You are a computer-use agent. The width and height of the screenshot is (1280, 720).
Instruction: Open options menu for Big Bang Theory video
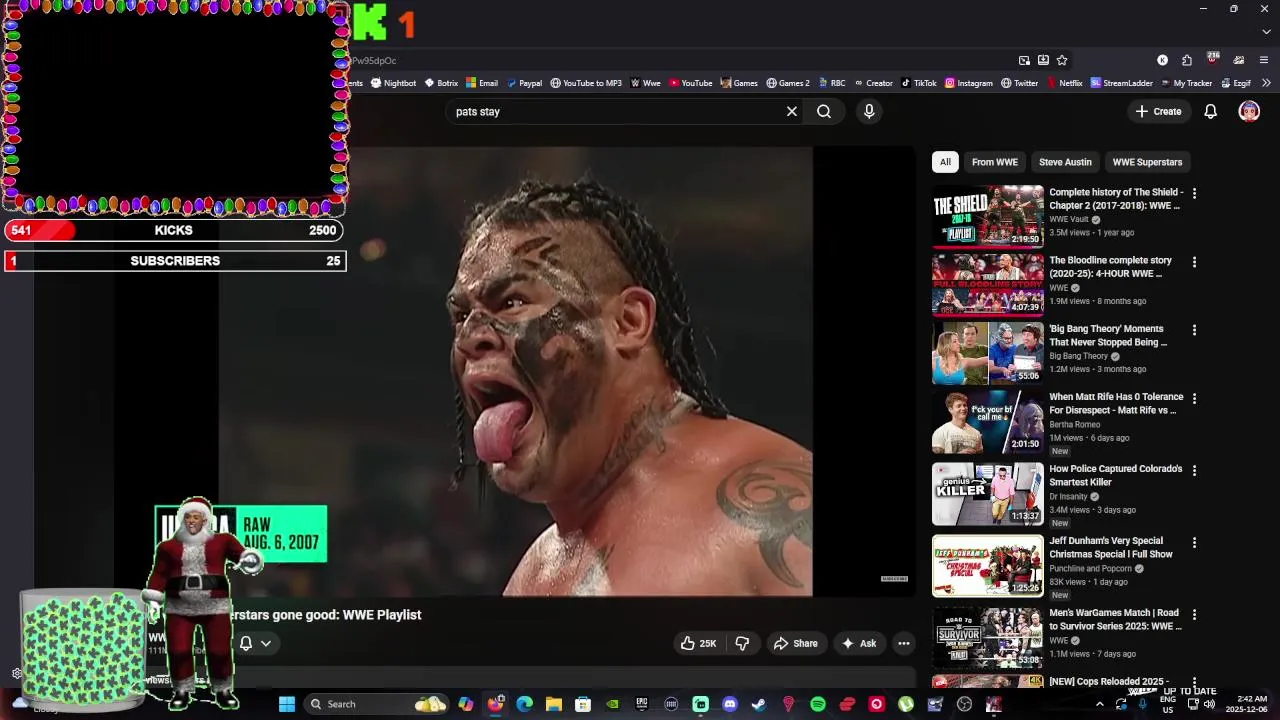tap(1194, 330)
